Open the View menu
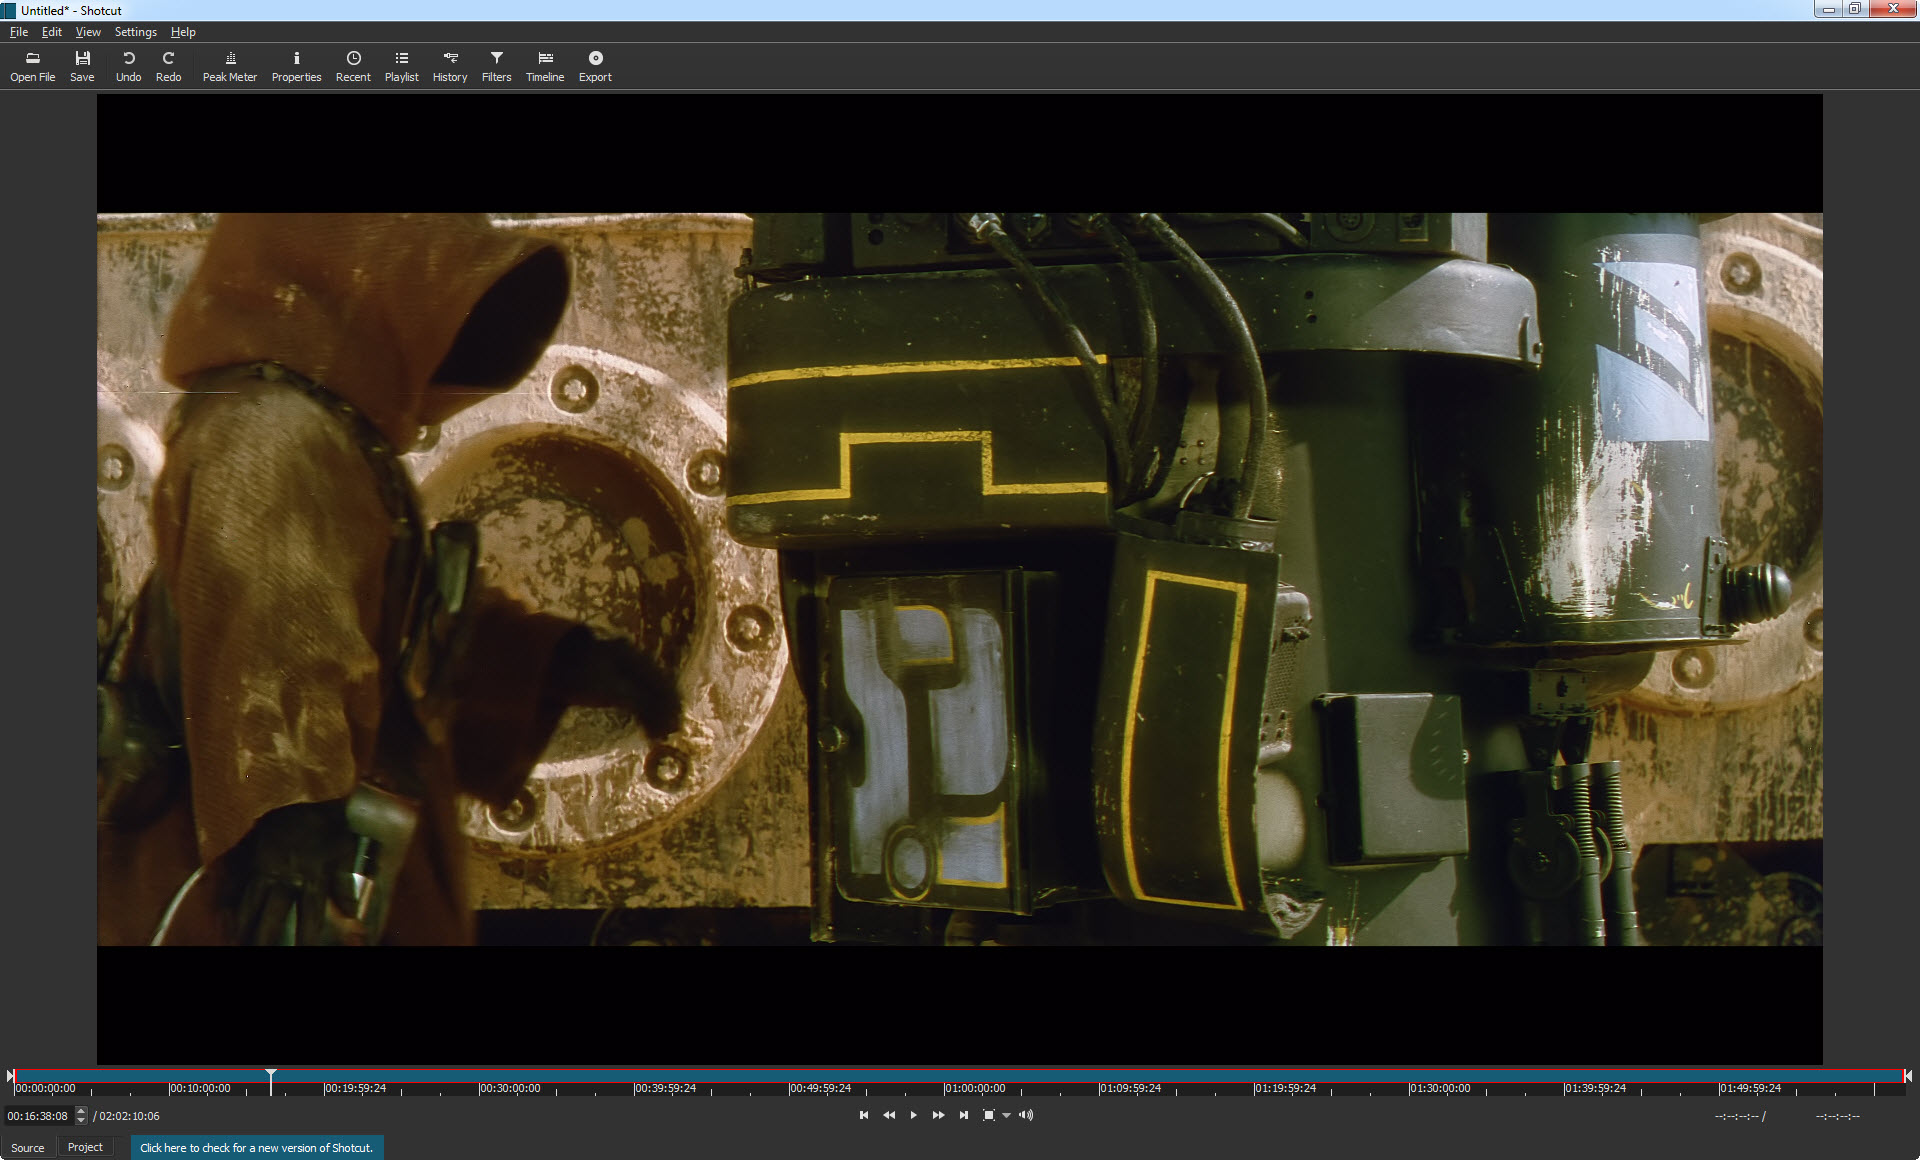 coord(88,32)
